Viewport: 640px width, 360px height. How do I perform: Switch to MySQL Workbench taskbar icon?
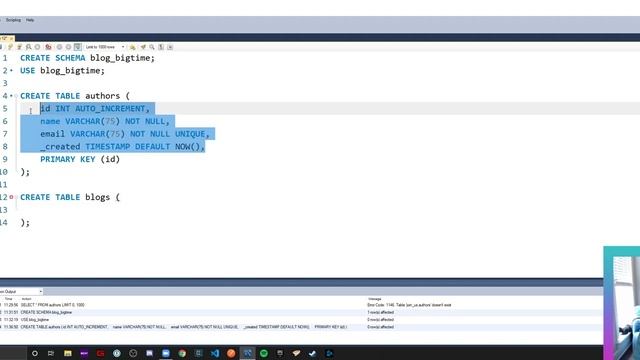(x=247, y=353)
